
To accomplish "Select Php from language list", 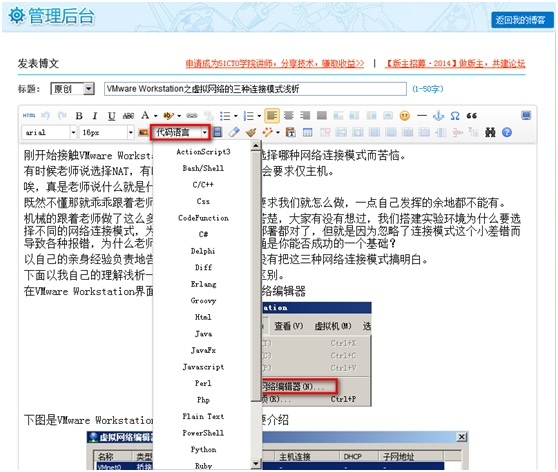I will pyautogui.click(x=203, y=400).
